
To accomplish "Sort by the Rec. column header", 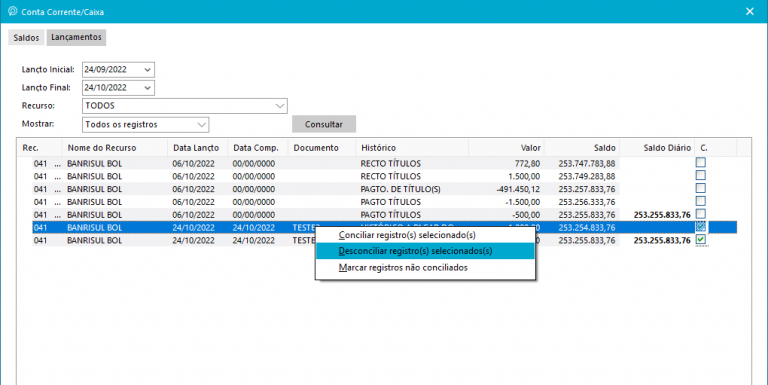I will point(40,148).
